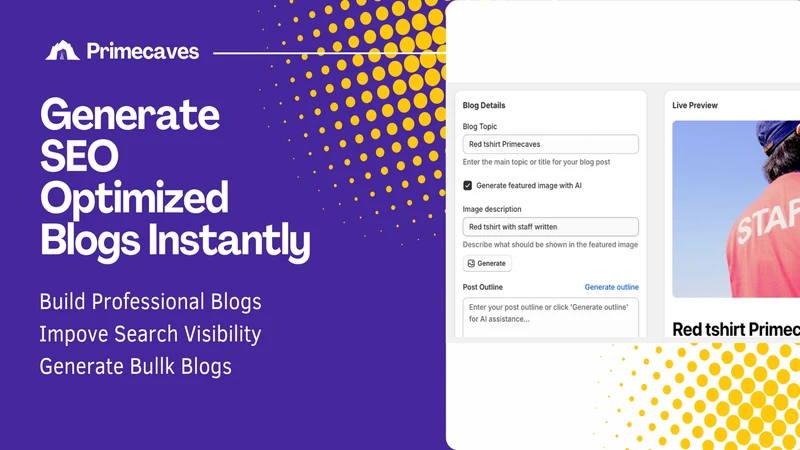Click the 'Primecaves' brand name text
Viewport: 800px width, 450px height.
(143, 51)
